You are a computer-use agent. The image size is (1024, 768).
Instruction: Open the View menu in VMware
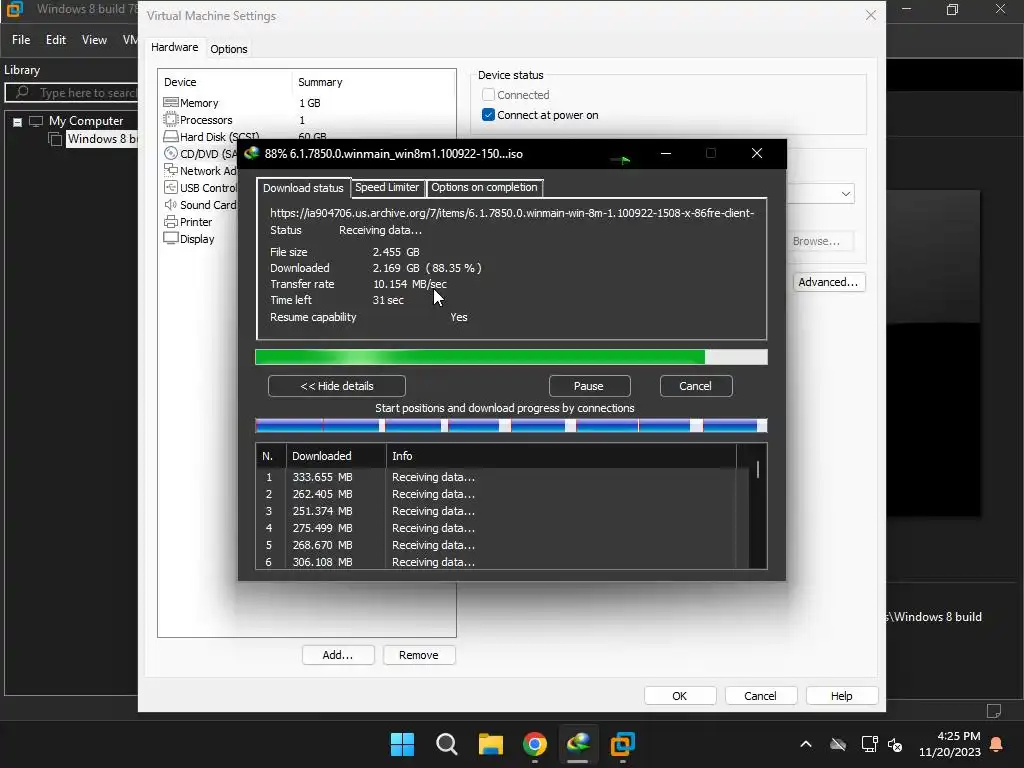(94, 40)
